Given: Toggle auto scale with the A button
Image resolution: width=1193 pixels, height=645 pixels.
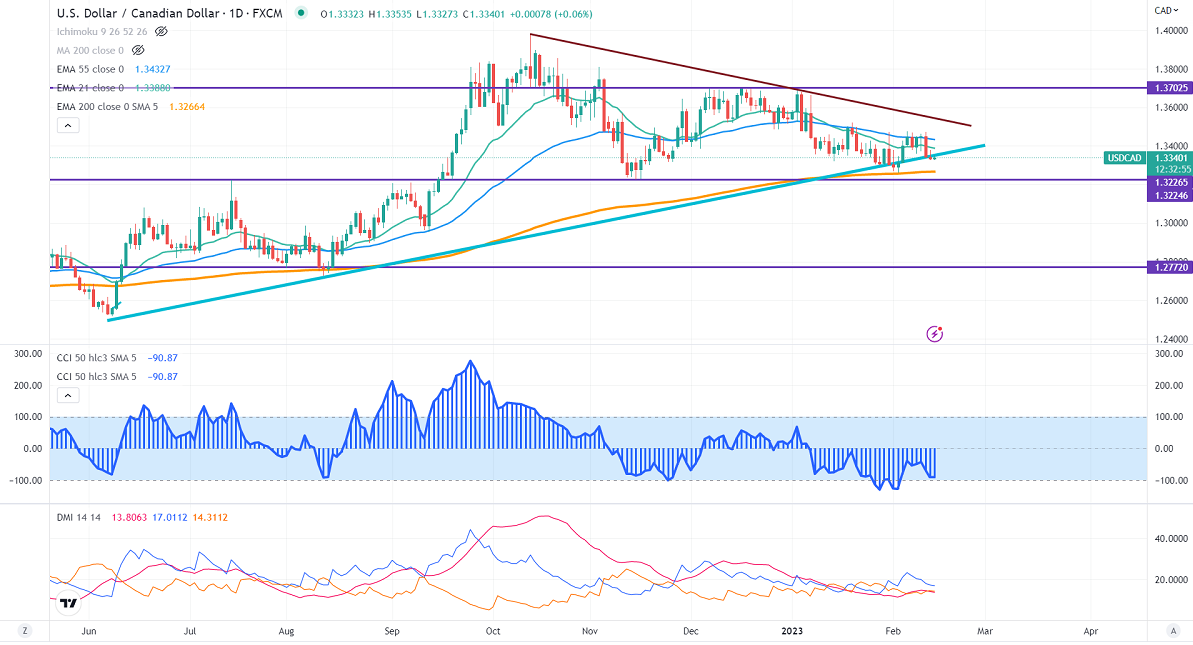Looking at the screenshot, I should pyautogui.click(x=1171, y=631).
